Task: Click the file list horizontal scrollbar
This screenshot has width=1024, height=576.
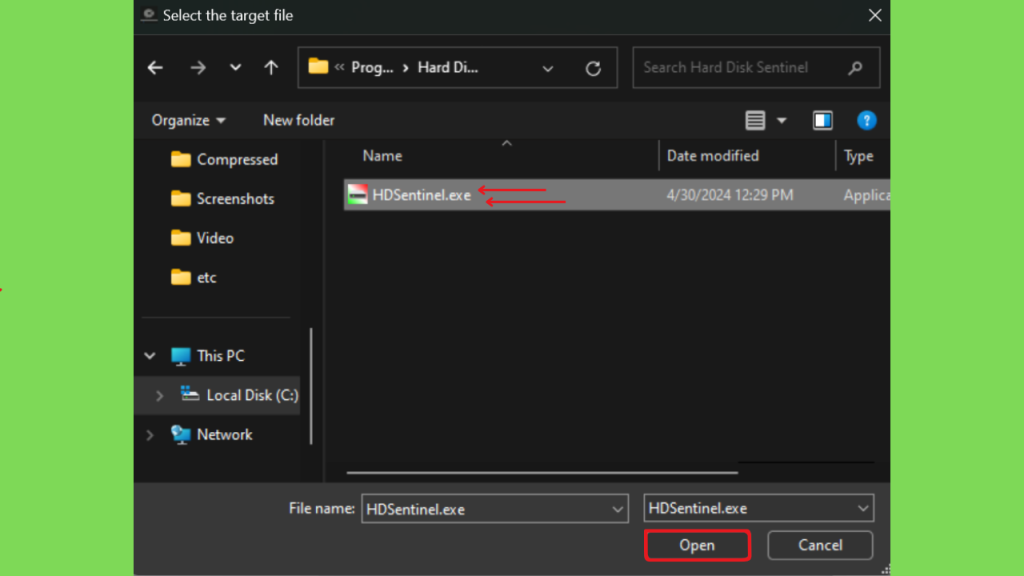Action: click(x=542, y=472)
